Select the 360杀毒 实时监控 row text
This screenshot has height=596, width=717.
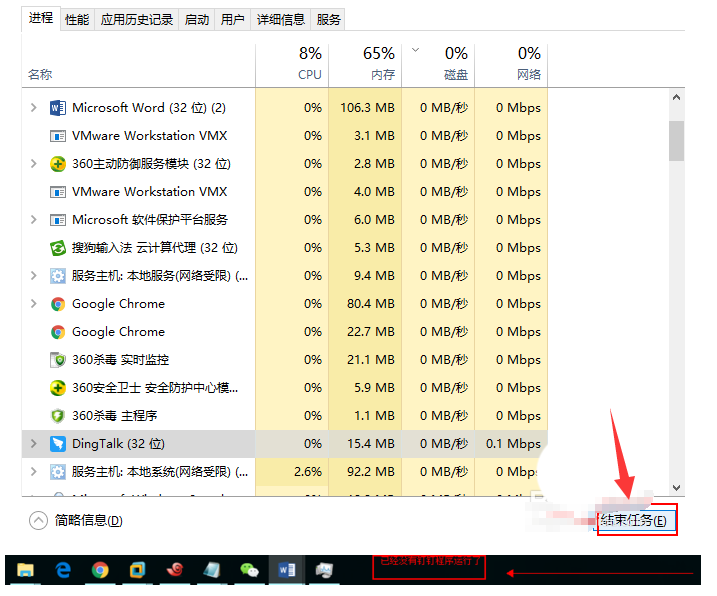pos(120,360)
